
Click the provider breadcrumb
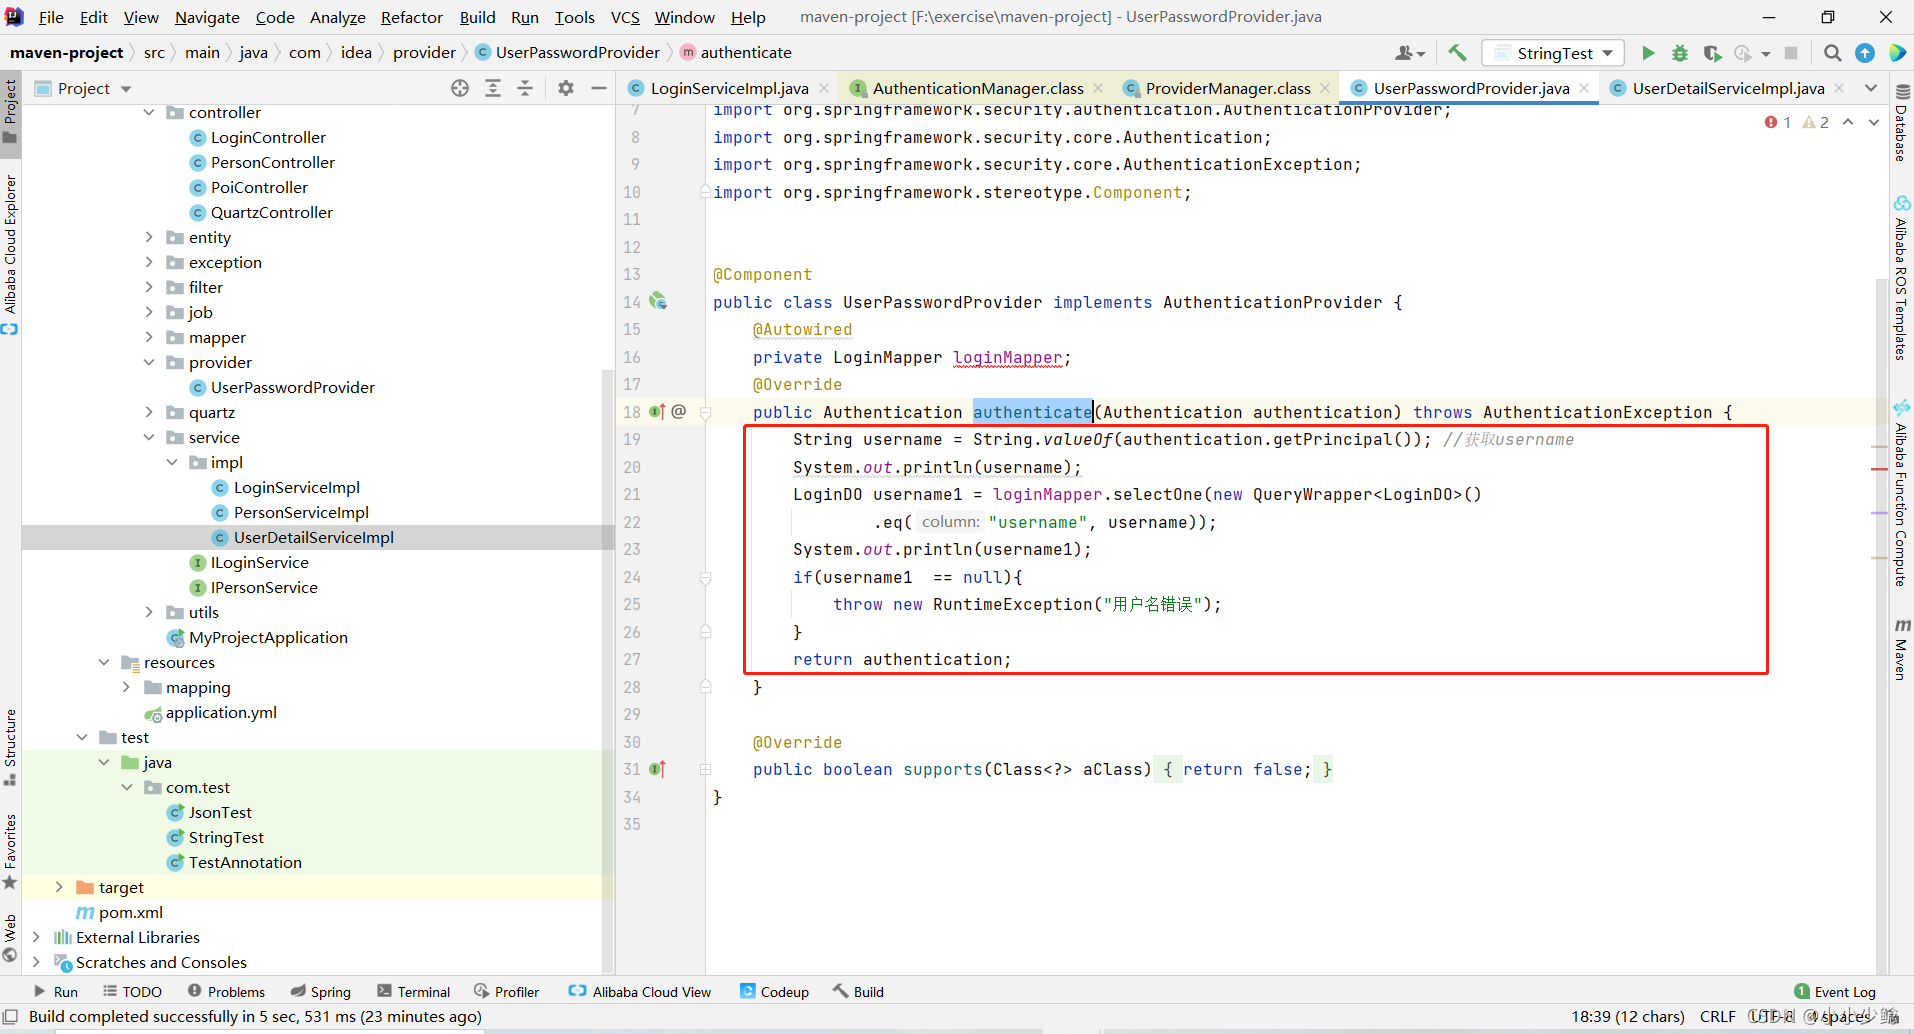[424, 52]
